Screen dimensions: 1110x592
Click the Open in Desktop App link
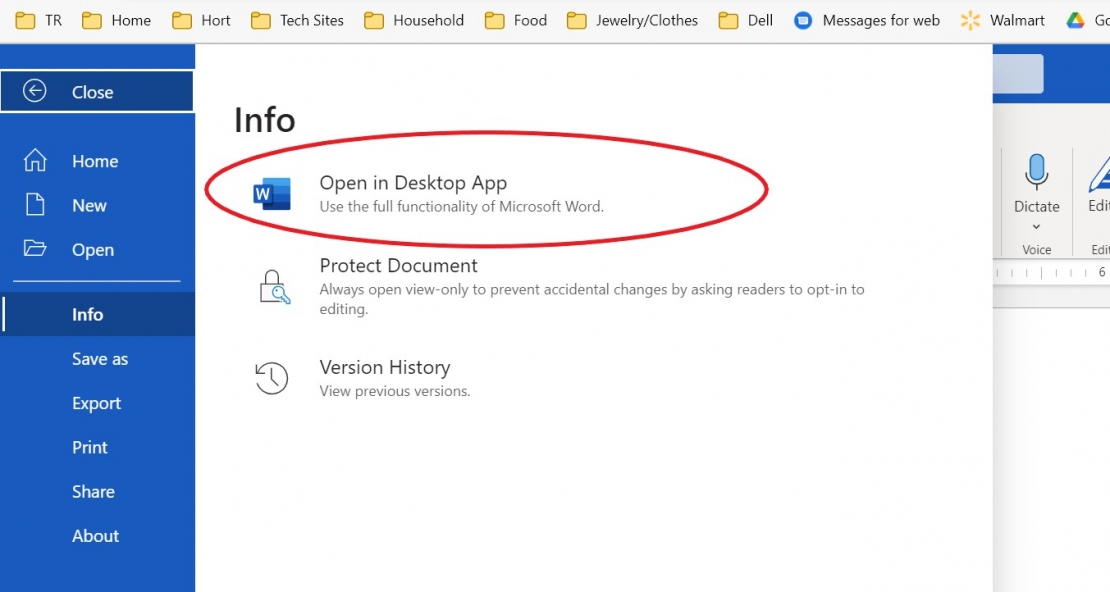[x=413, y=182]
